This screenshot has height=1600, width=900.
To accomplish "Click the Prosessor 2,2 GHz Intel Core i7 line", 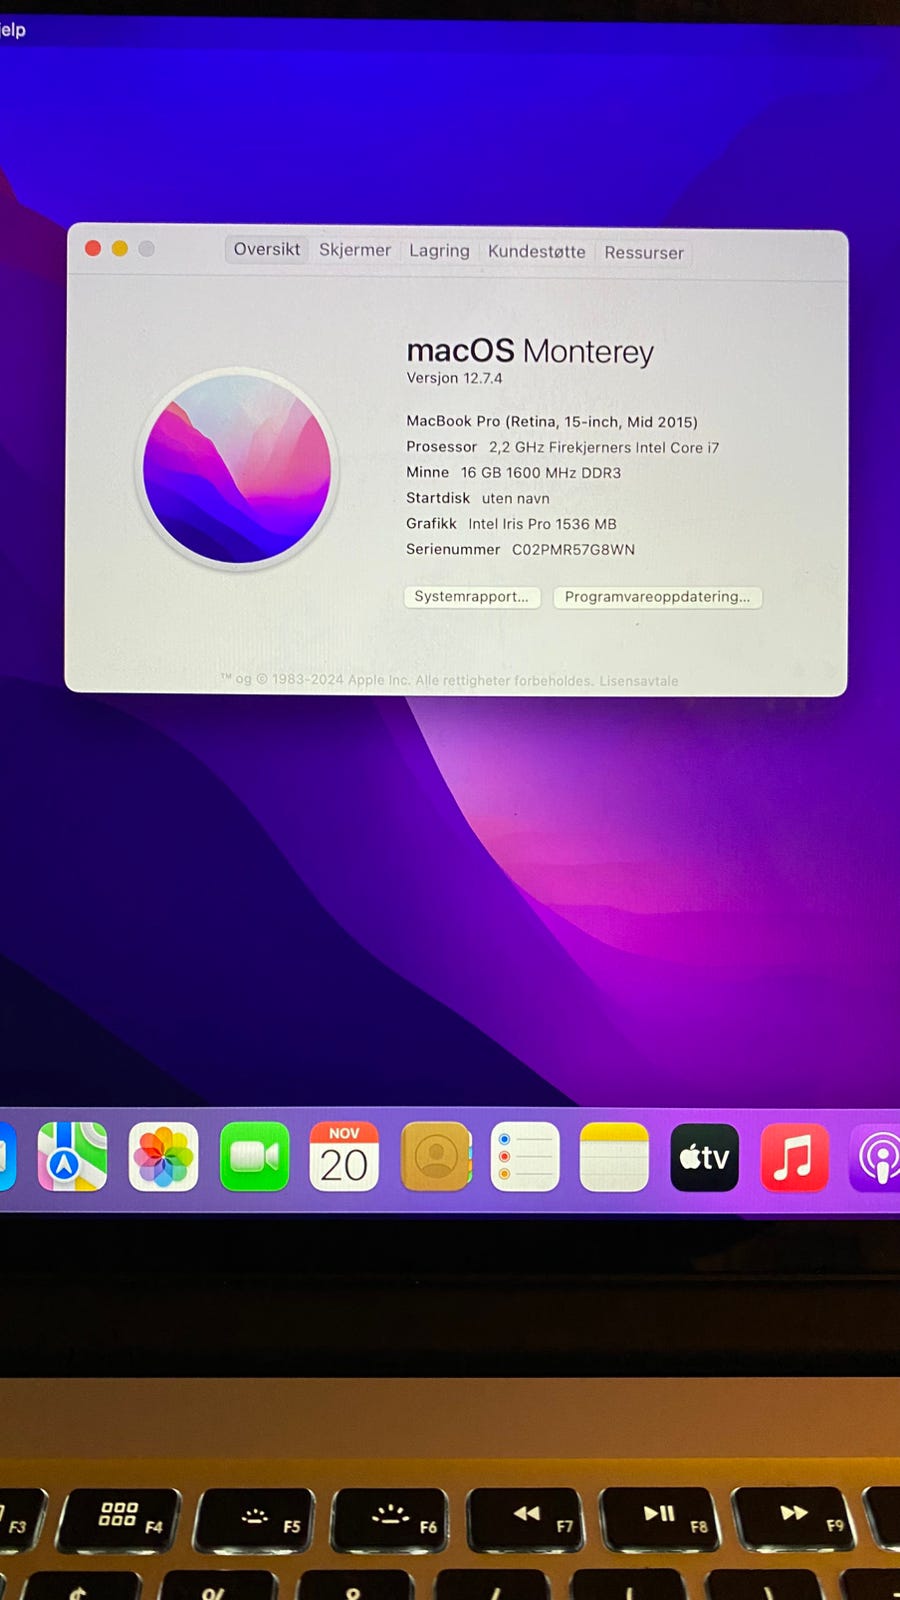I will coord(562,447).
